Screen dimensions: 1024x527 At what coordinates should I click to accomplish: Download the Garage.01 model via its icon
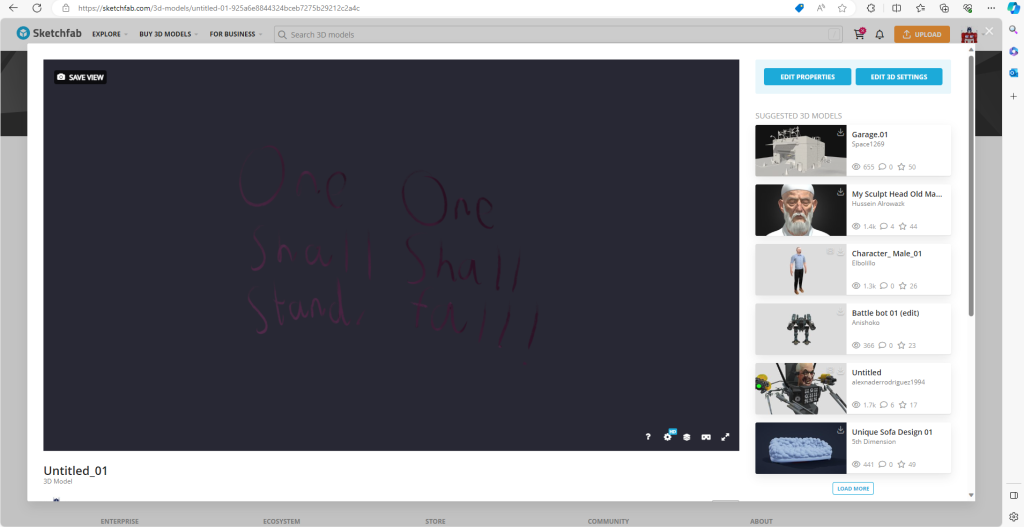[x=840, y=132]
